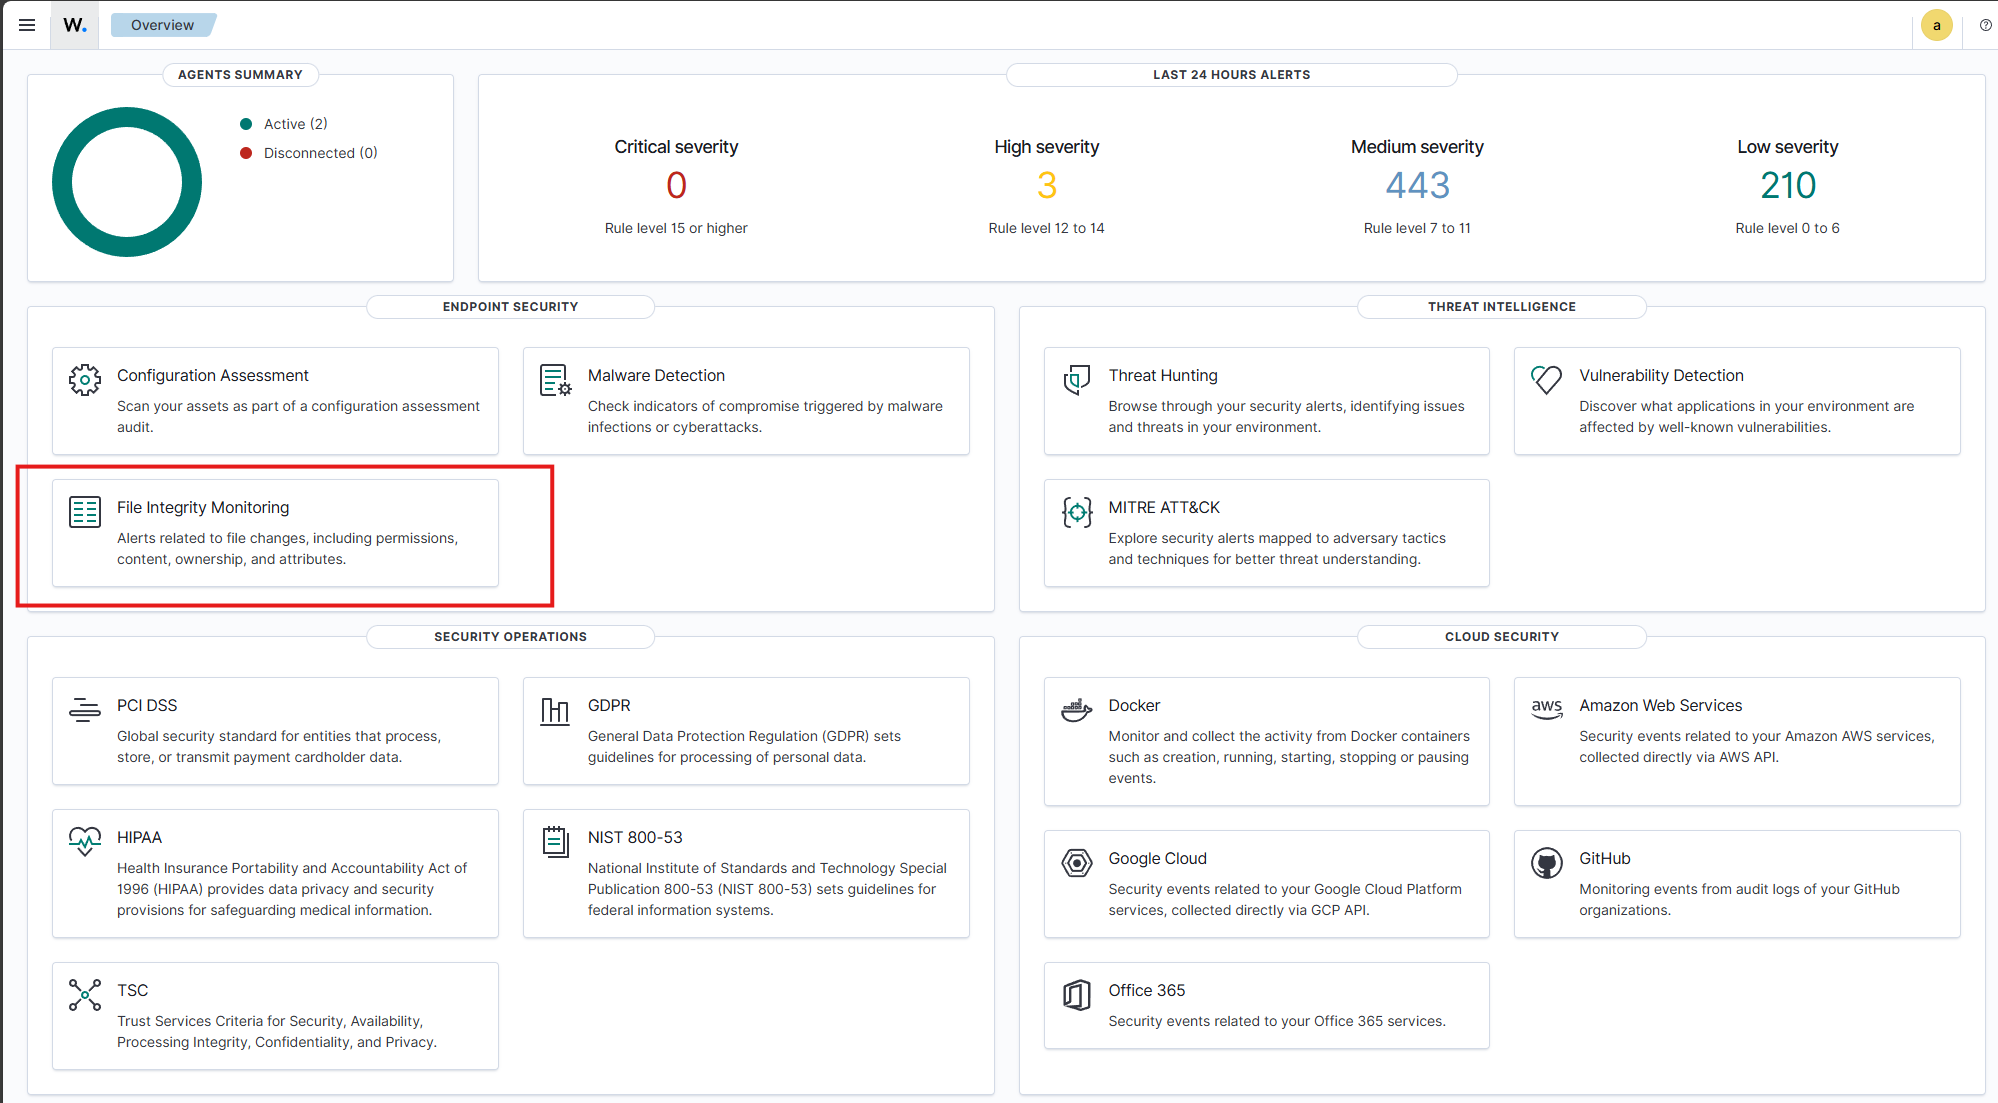The image size is (1998, 1103).
Task: Click the help question mark icon
Action: pos(1985,25)
